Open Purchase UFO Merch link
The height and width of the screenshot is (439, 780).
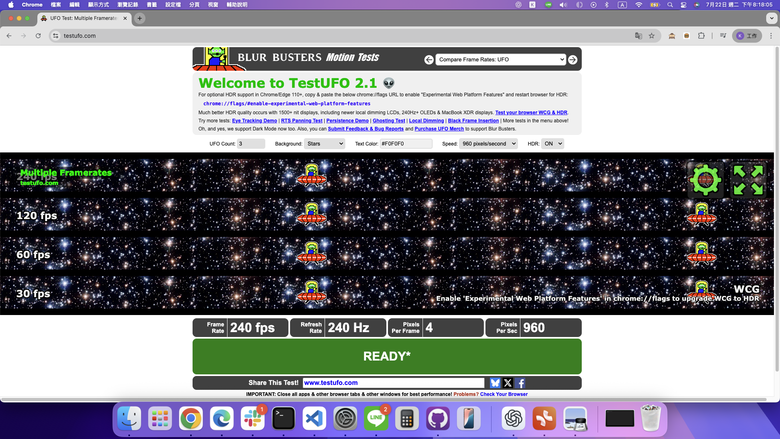439,129
